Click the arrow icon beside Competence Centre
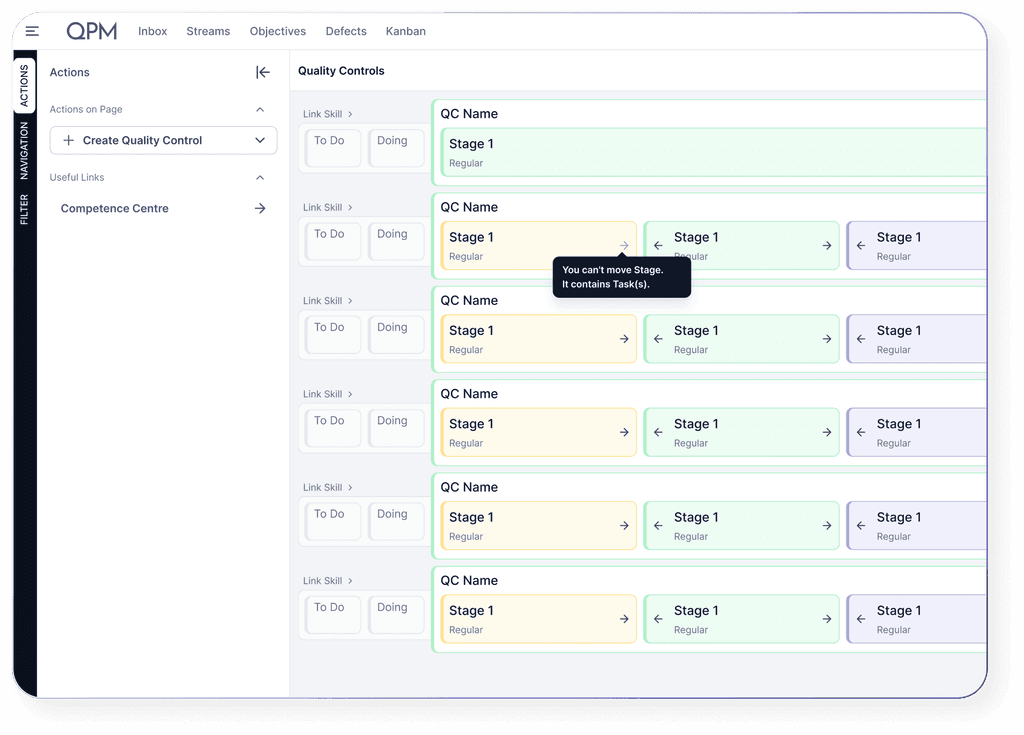The image size is (1024, 735). (260, 209)
